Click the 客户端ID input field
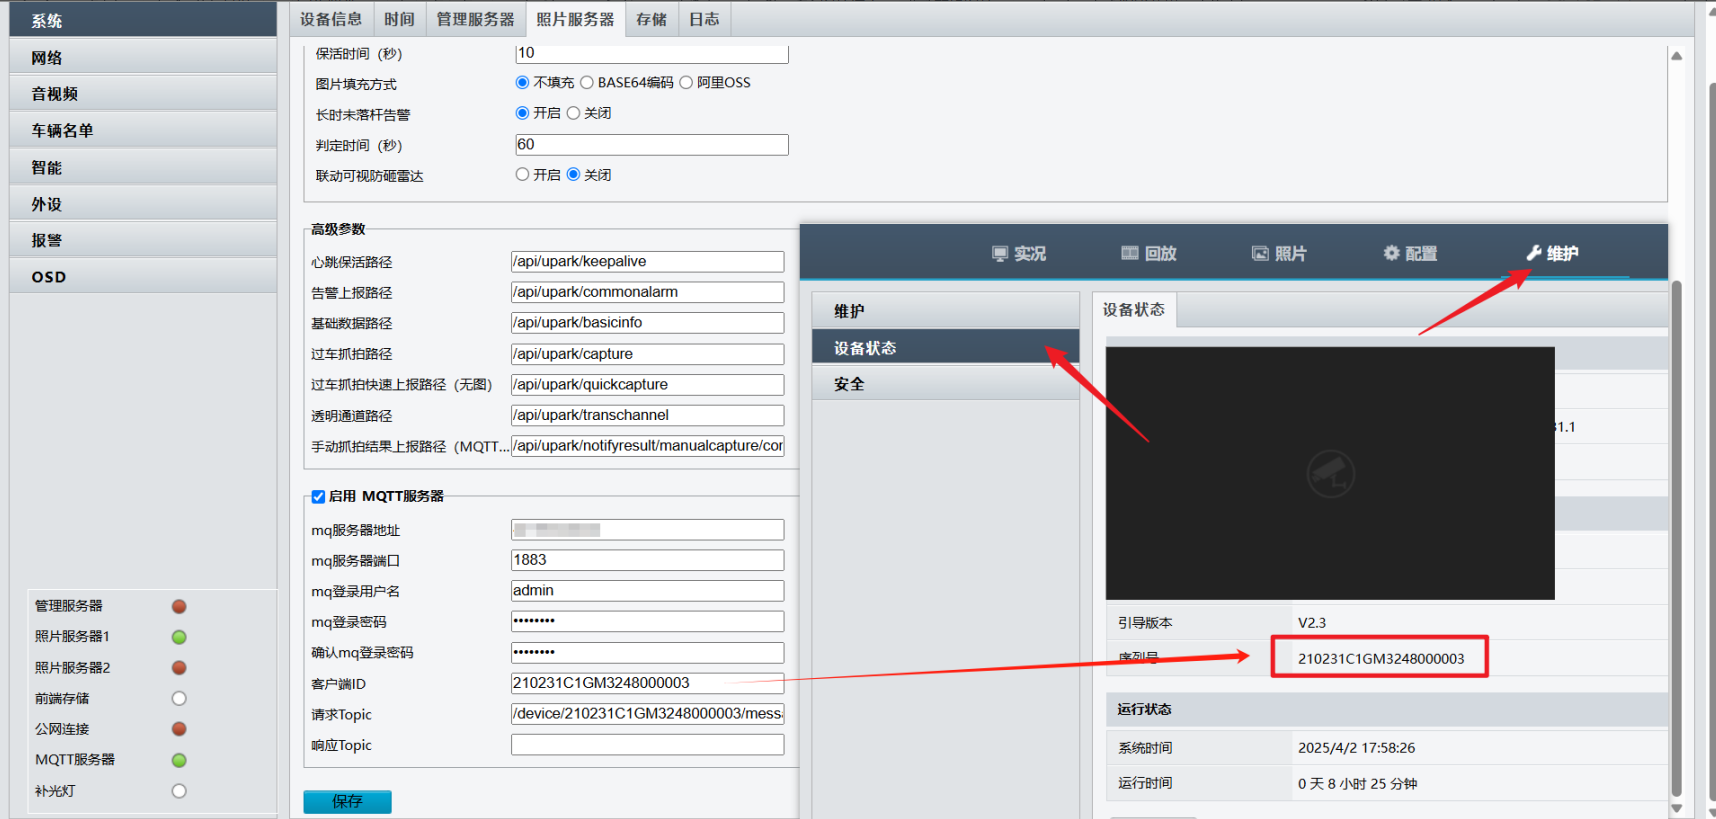This screenshot has width=1716, height=819. [x=647, y=683]
